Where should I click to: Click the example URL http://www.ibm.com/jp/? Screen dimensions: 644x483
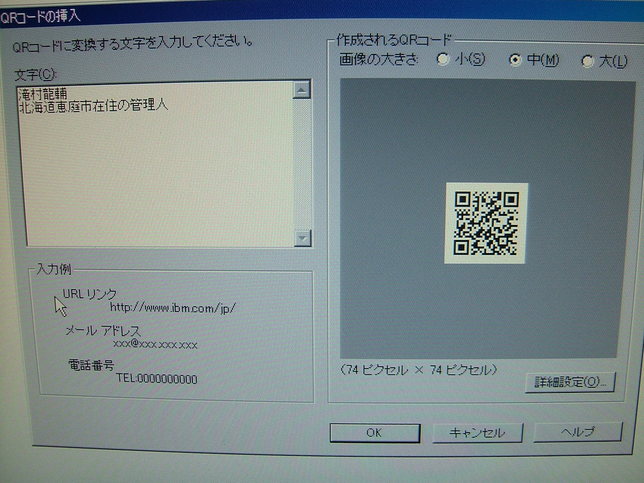(x=172, y=308)
